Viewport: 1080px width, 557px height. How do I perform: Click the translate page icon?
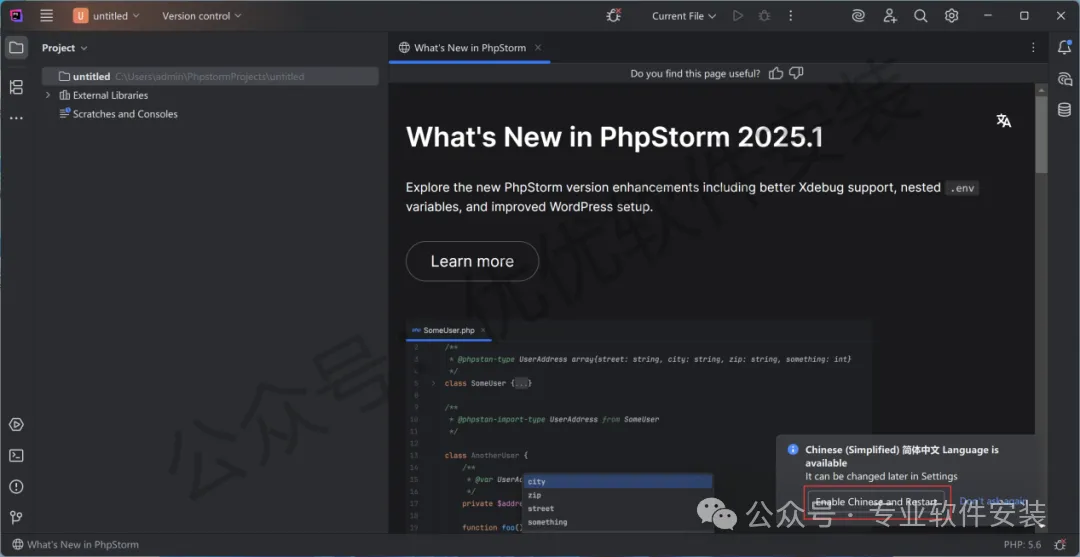point(1004,120)
